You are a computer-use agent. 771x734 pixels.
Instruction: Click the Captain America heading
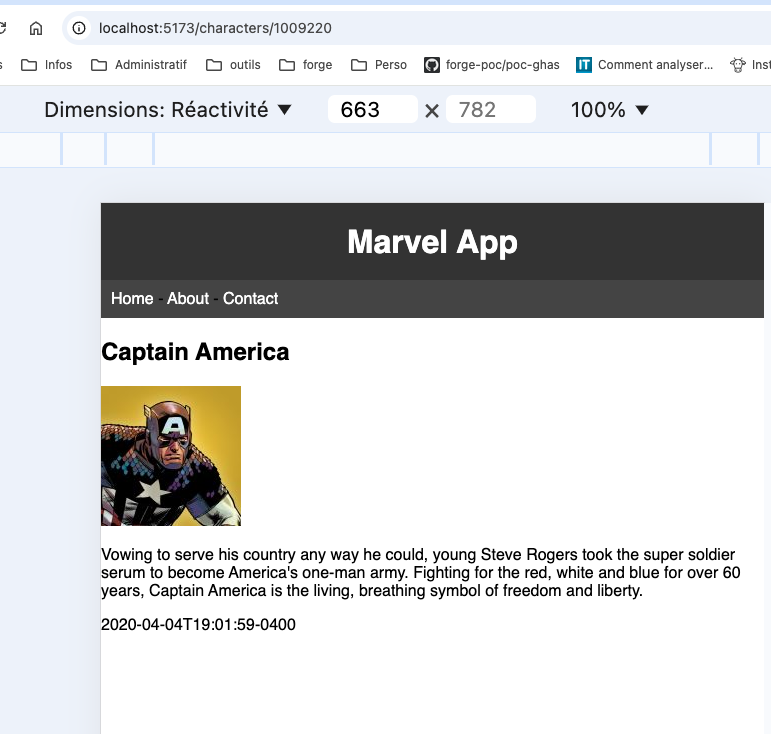195,352
